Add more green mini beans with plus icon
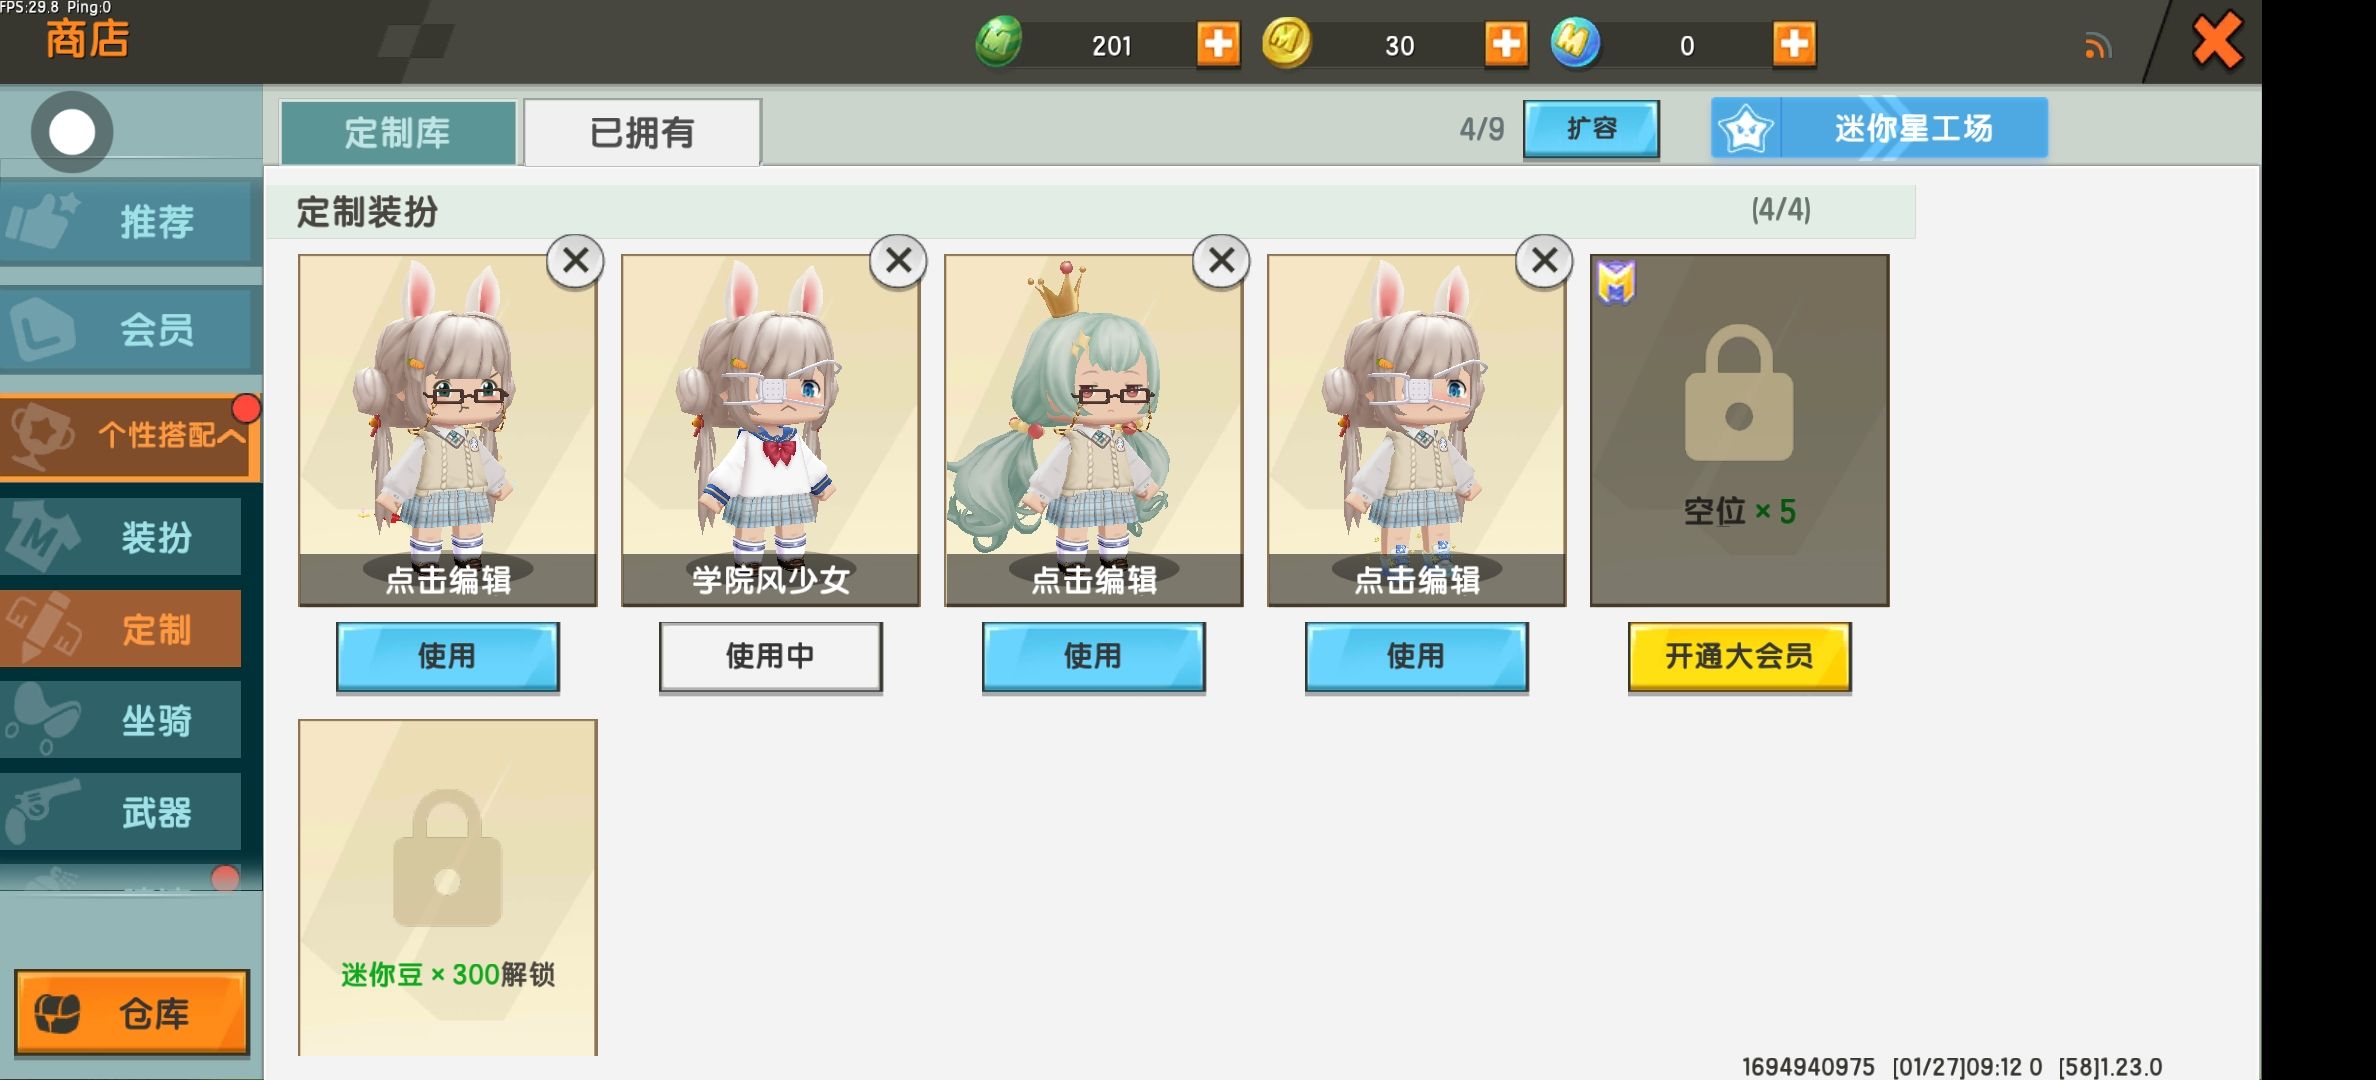The width and height of the screenshot is (2376, 1080). [1218, 44]
